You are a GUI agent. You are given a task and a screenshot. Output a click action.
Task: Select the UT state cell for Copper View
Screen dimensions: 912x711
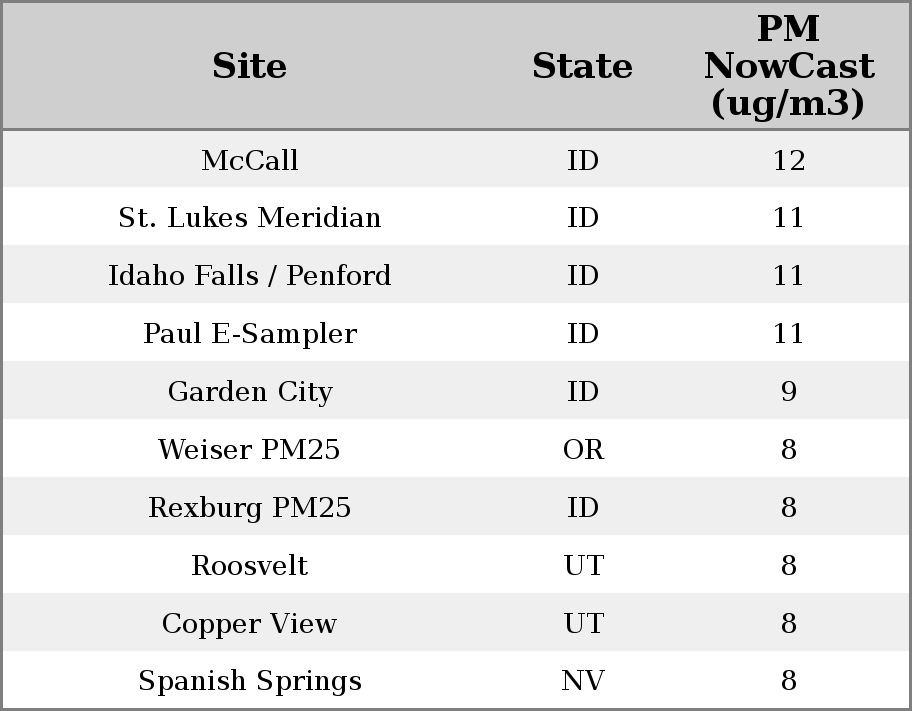[583, 624]
